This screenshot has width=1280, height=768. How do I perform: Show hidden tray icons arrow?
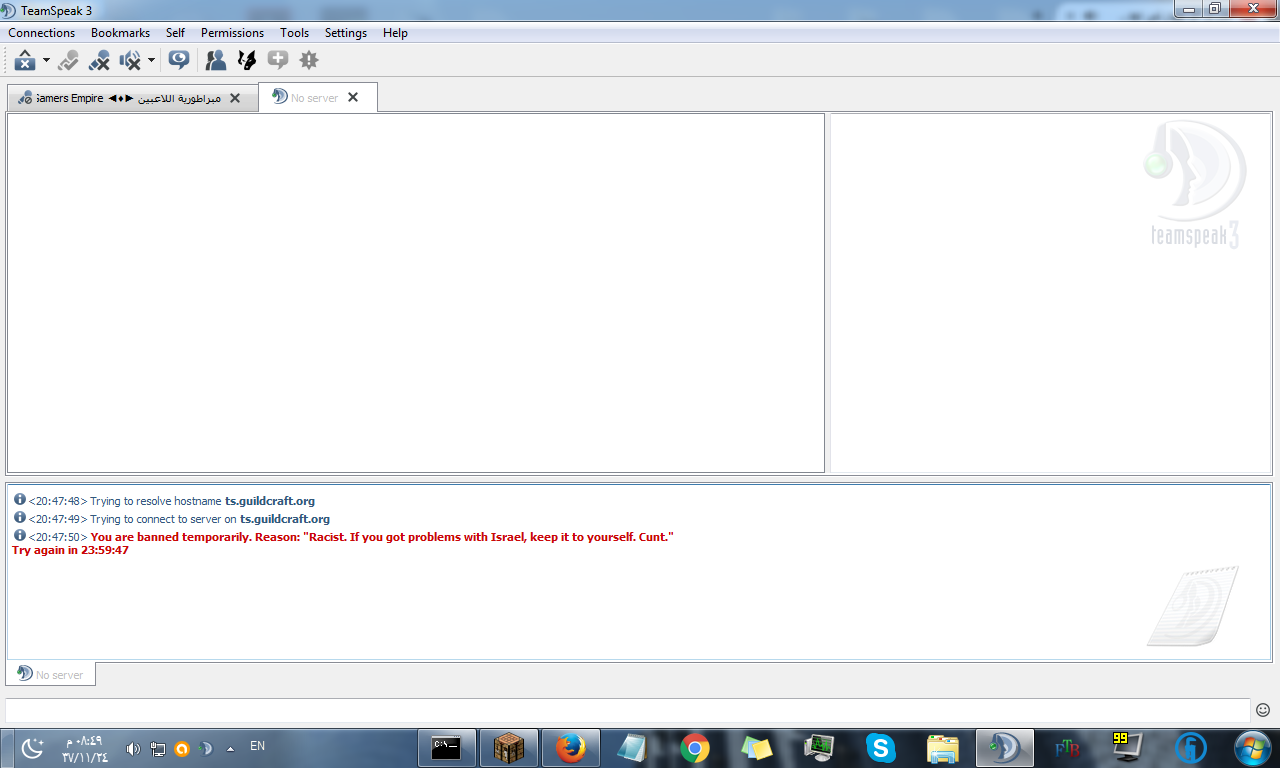(231, 748)
